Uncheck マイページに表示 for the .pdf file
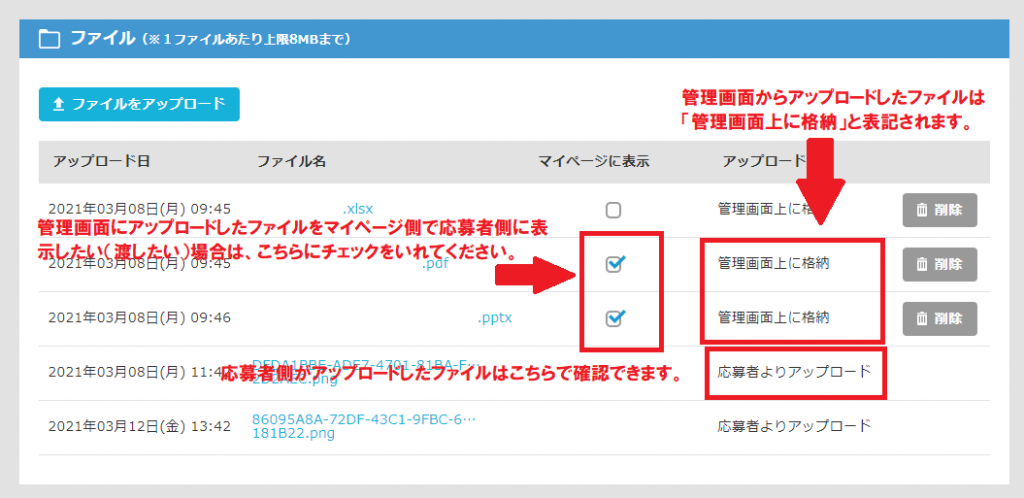 [615, 264]
